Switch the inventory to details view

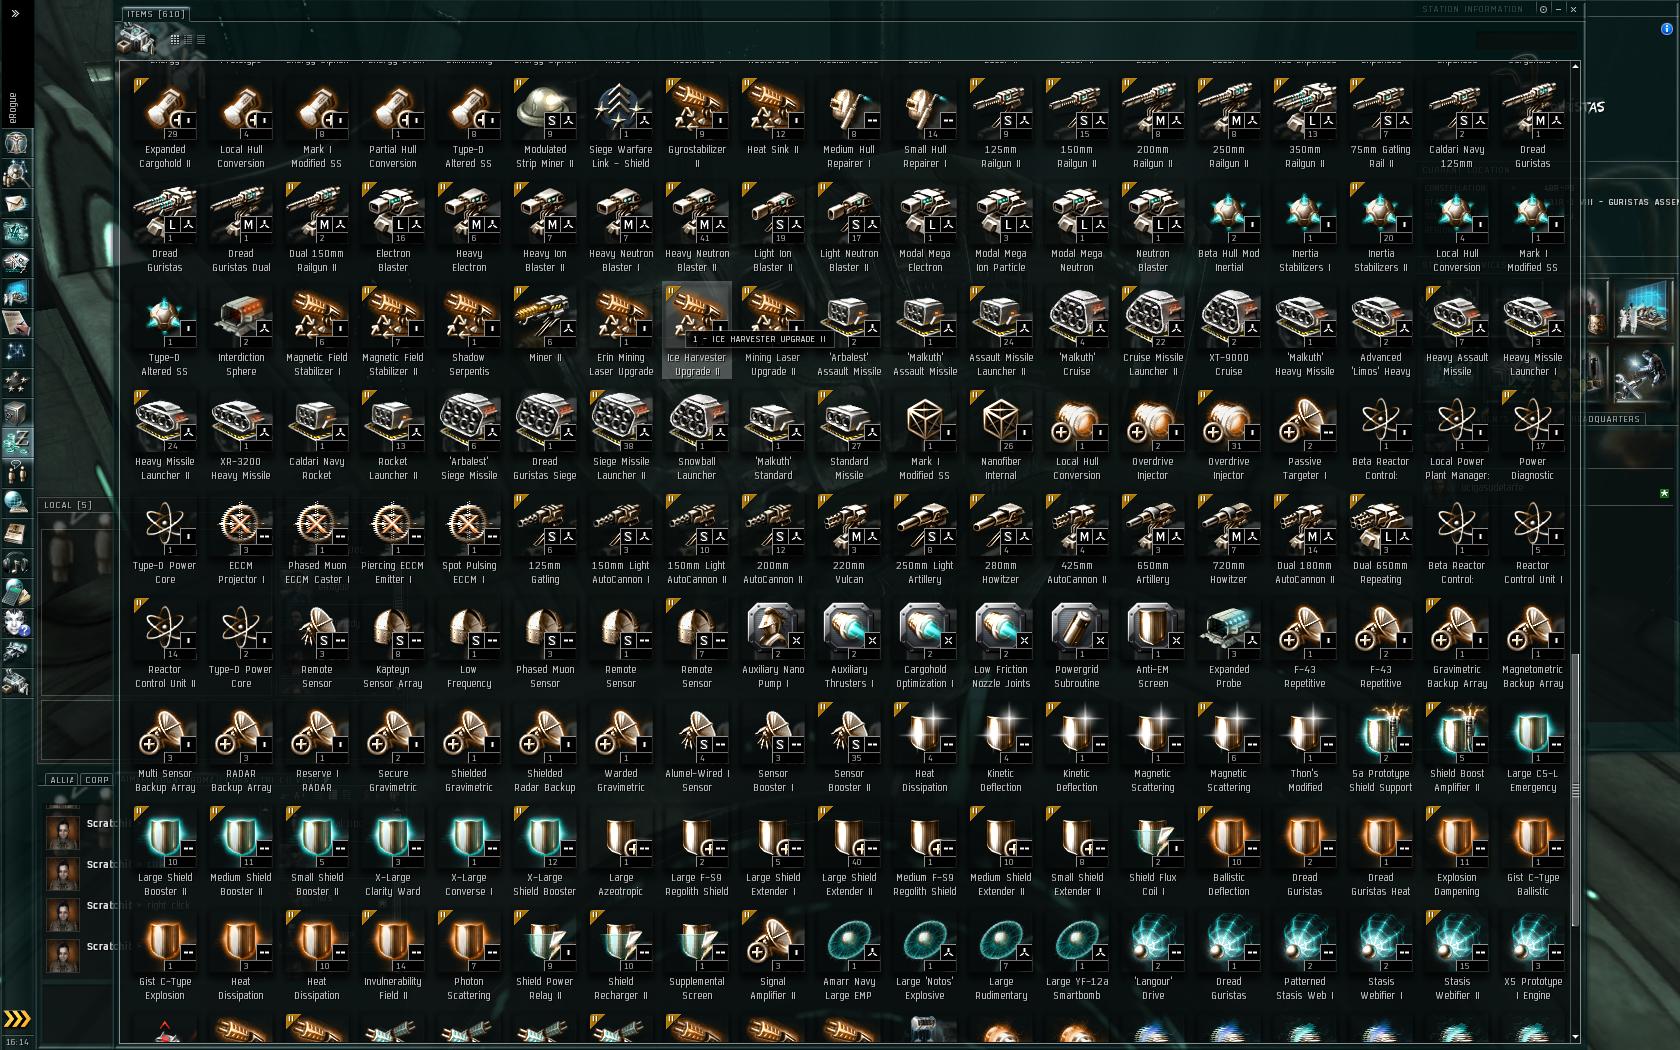(x=188, y=39)
